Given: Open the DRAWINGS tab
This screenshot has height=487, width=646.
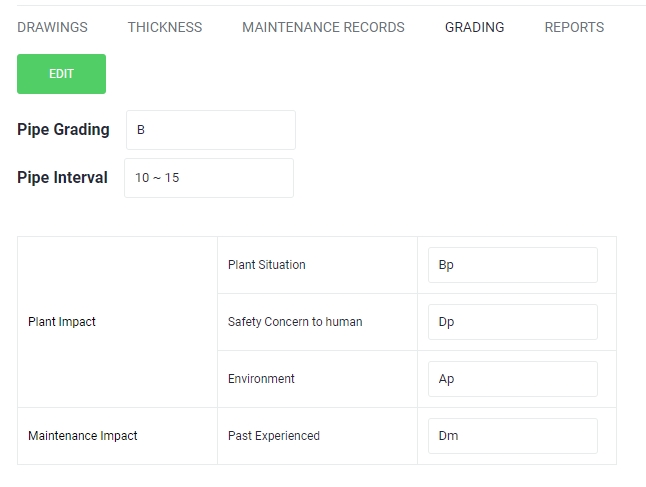Looking at the screenshot, I should [52, 27].
